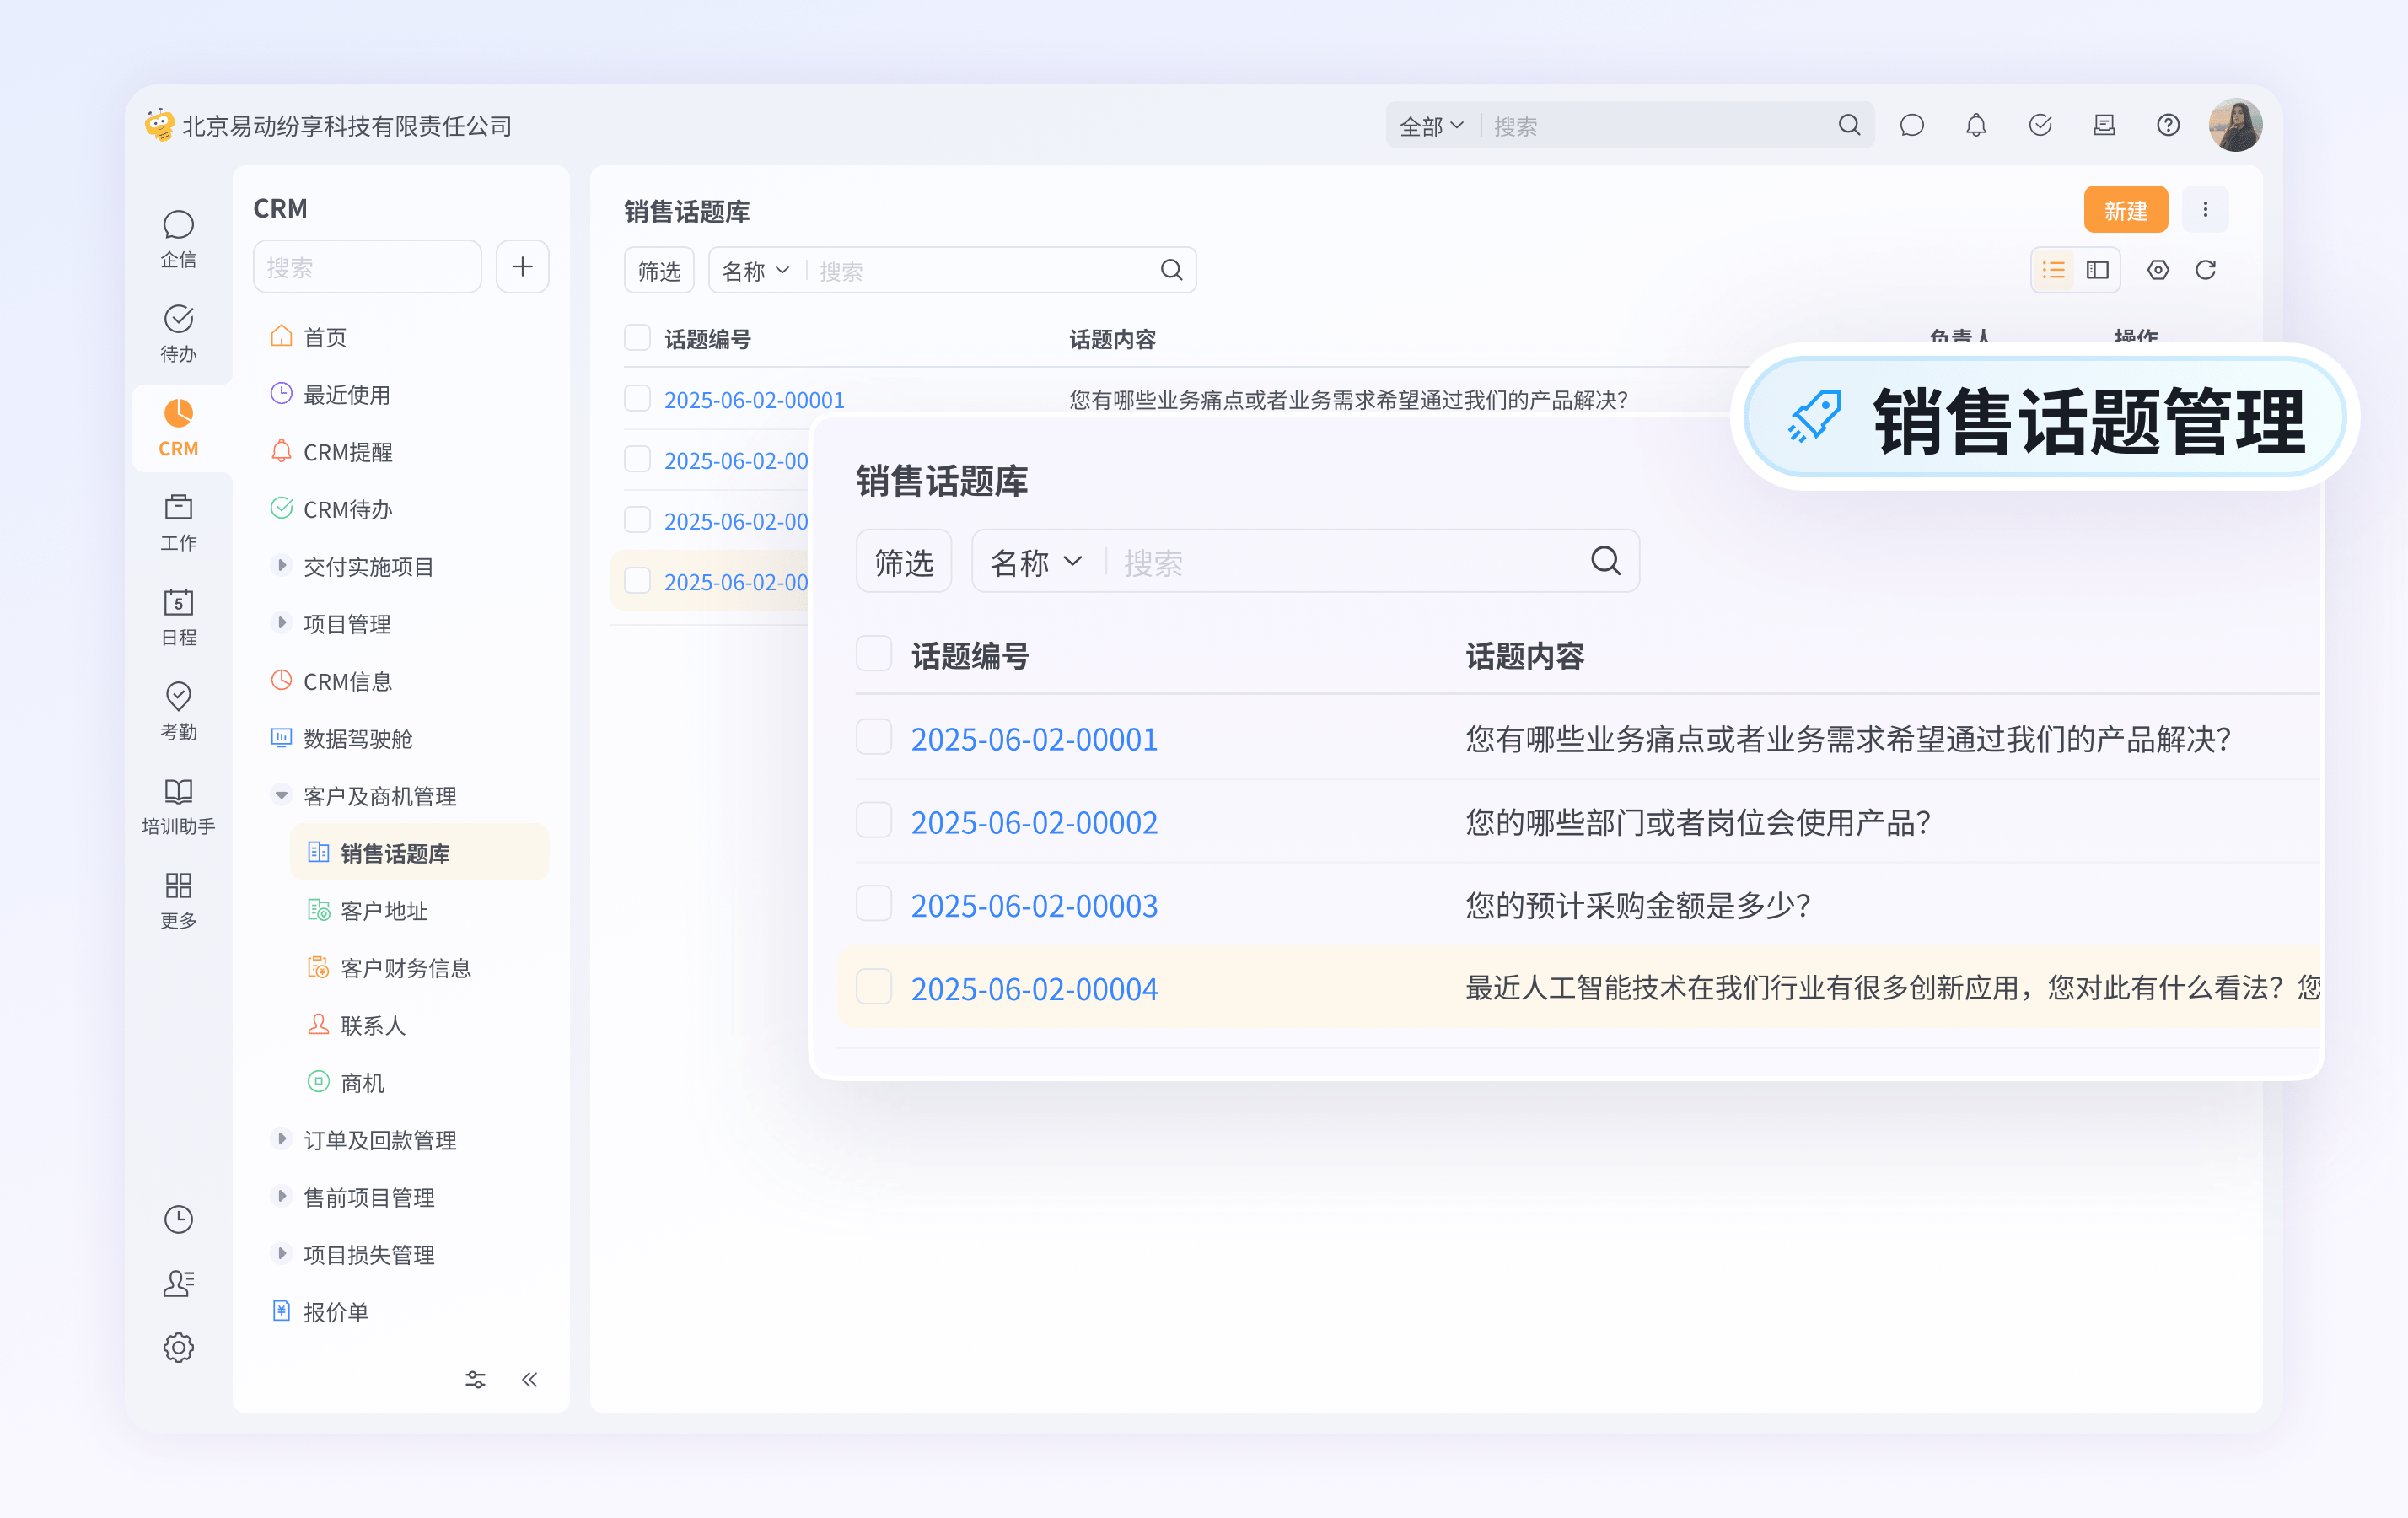Click the clock history icon in sidebar bottom

click(178, 1219)
